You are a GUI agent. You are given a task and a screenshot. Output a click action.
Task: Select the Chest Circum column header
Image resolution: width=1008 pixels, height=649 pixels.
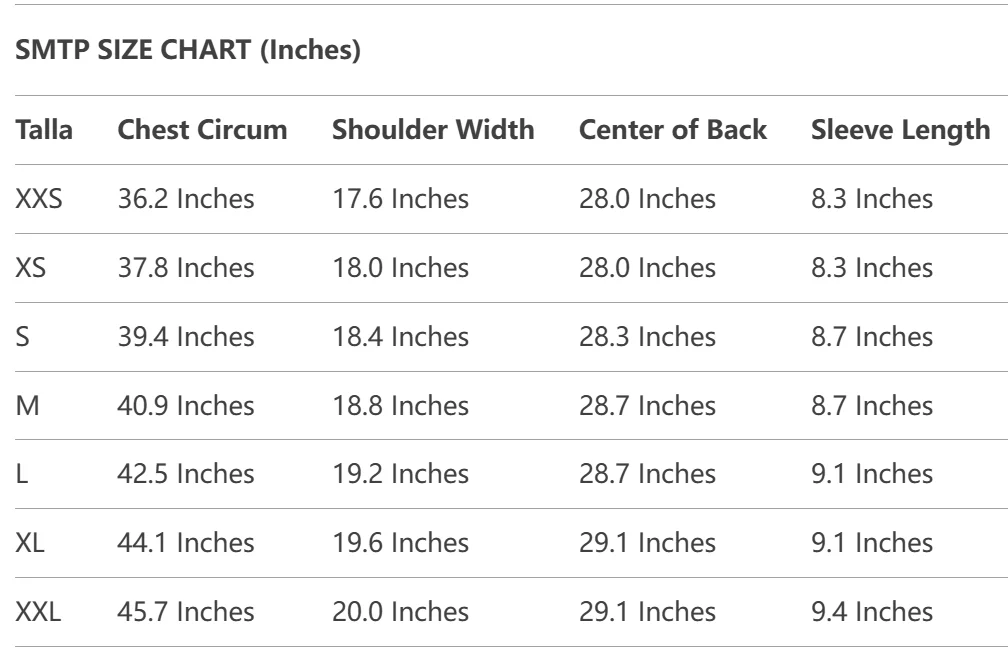click(202, 130)
